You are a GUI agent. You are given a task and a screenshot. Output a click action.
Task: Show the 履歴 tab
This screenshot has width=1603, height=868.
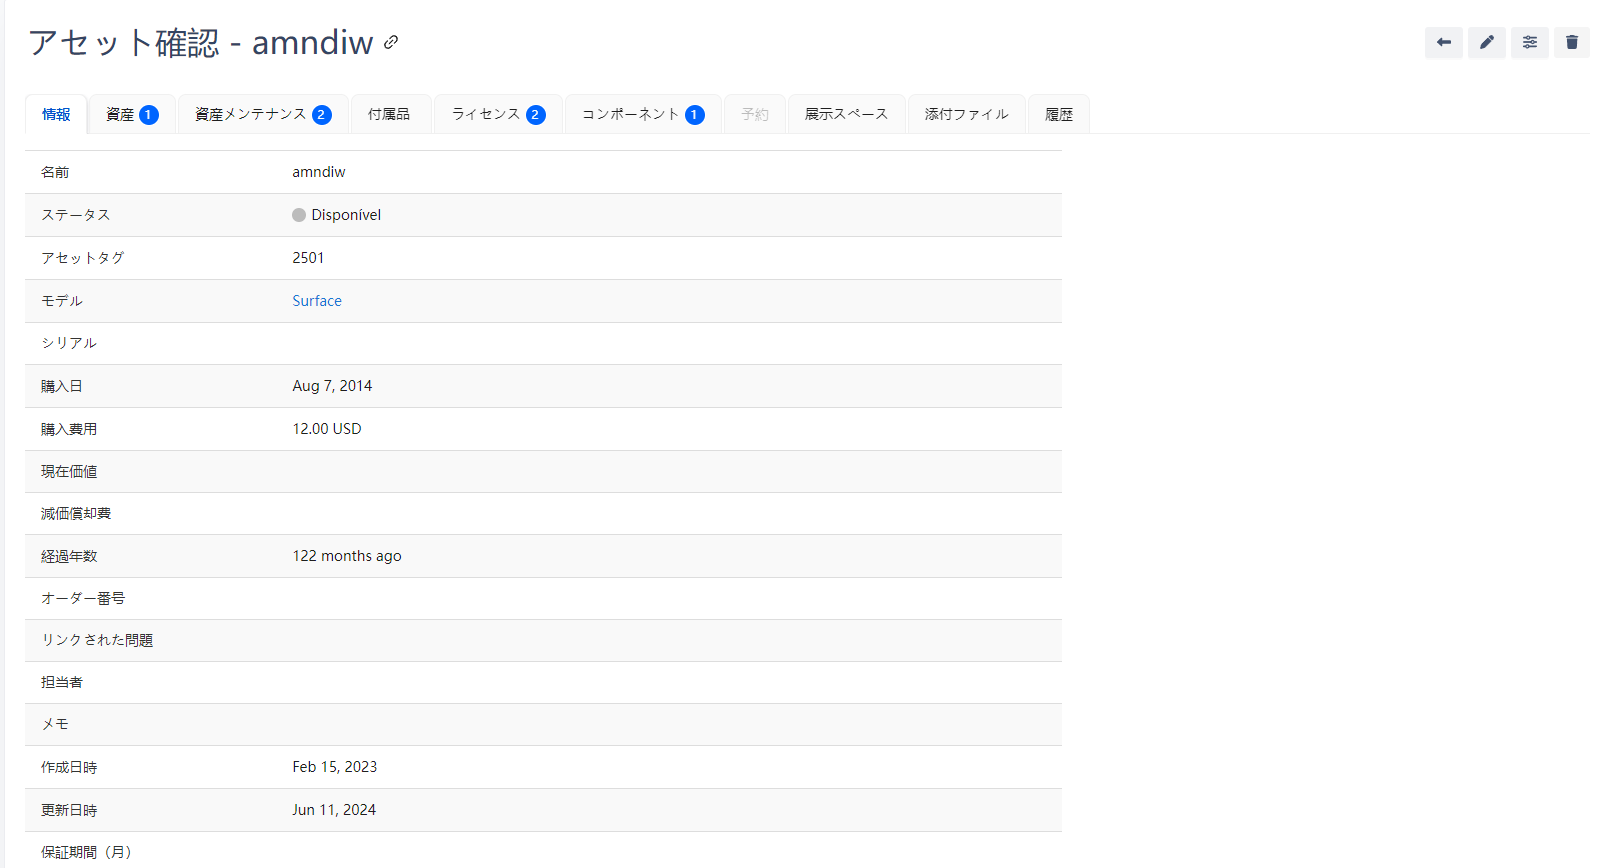(x=1058, y=114)
